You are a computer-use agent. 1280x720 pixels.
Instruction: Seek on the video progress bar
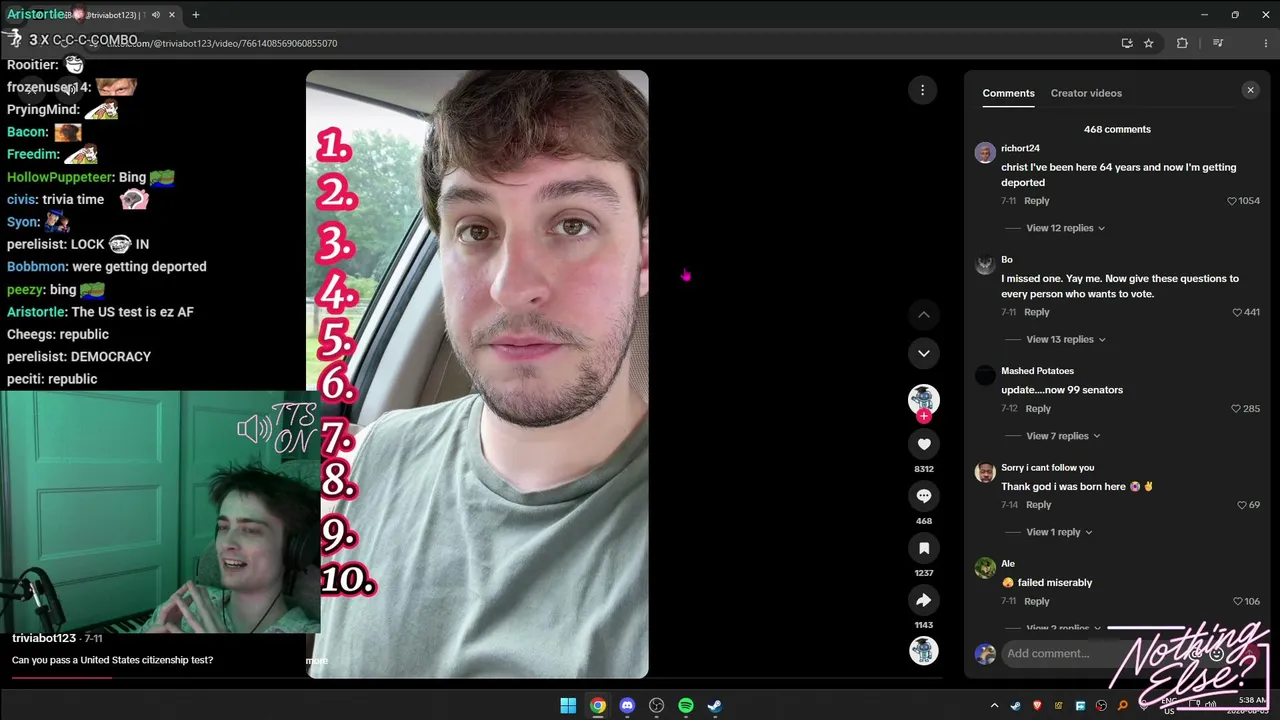pyautogui.click(x=476, y=677)
